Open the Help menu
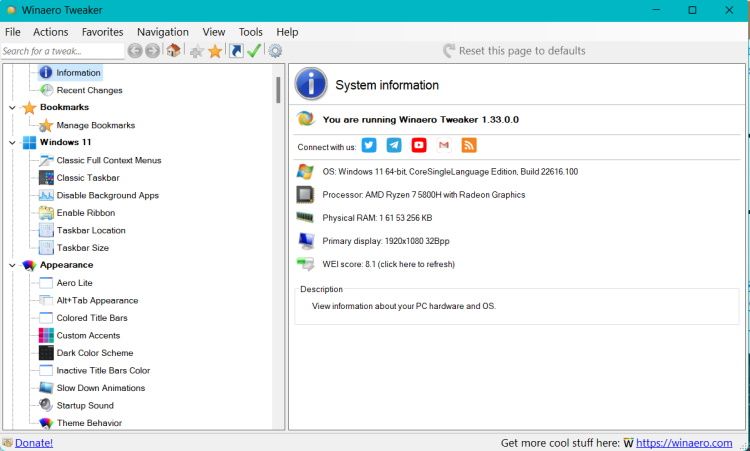The height and width of the screenshot is (451, 750). coord(287,32)
